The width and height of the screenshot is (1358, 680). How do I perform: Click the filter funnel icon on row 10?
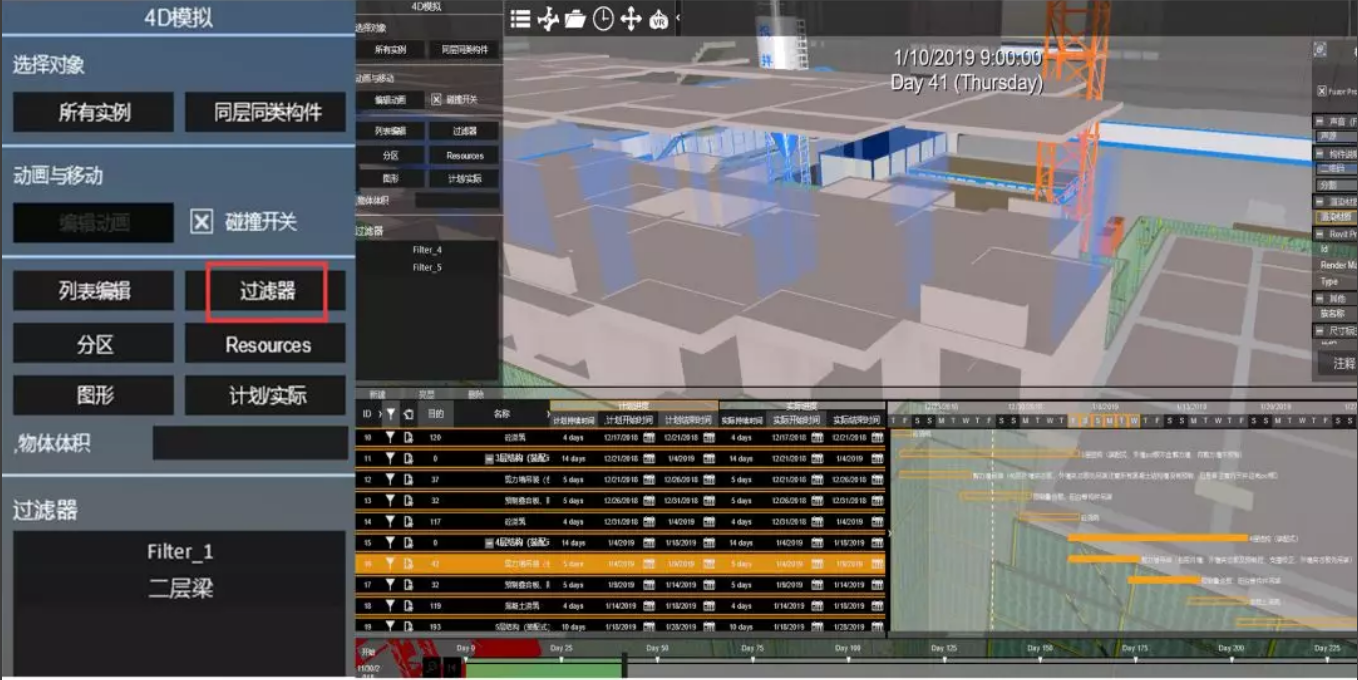[x=391, y=437]
